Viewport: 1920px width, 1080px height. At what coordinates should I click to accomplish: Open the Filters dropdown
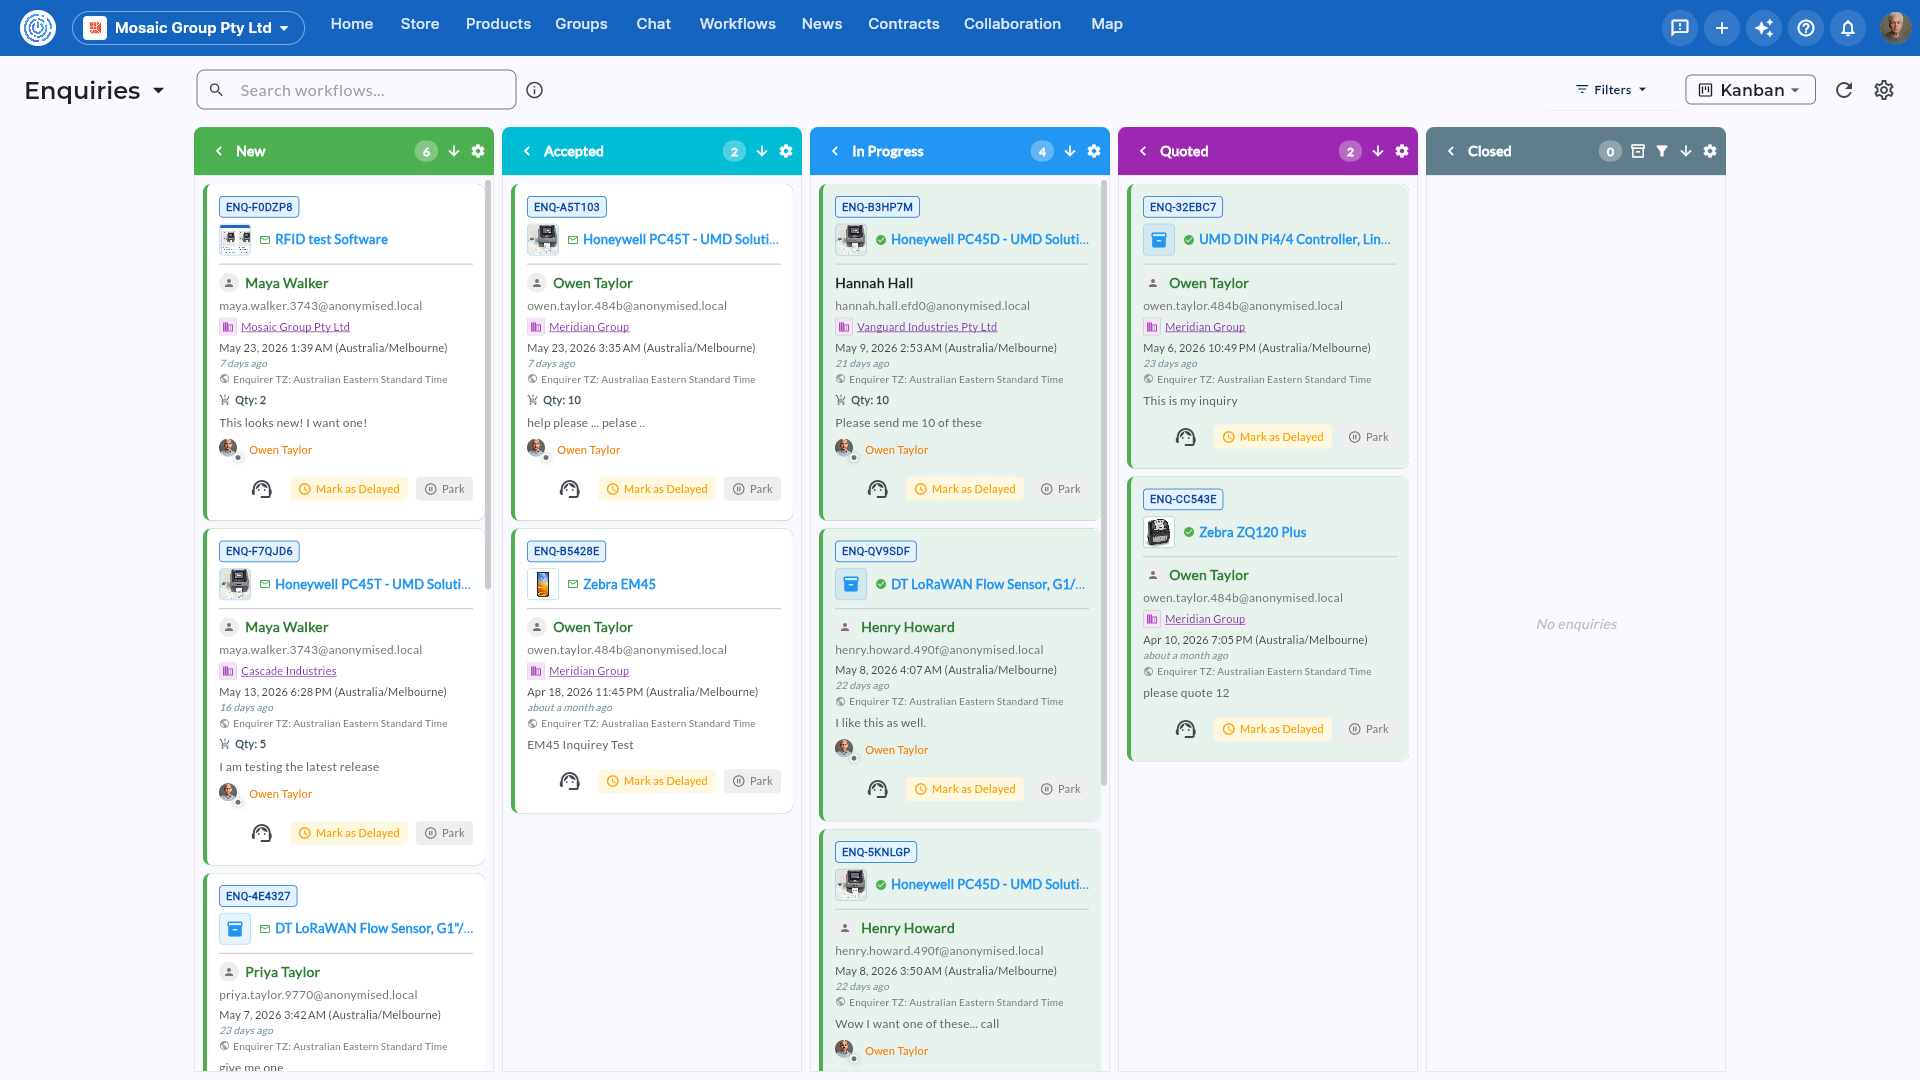point(1611,90)
